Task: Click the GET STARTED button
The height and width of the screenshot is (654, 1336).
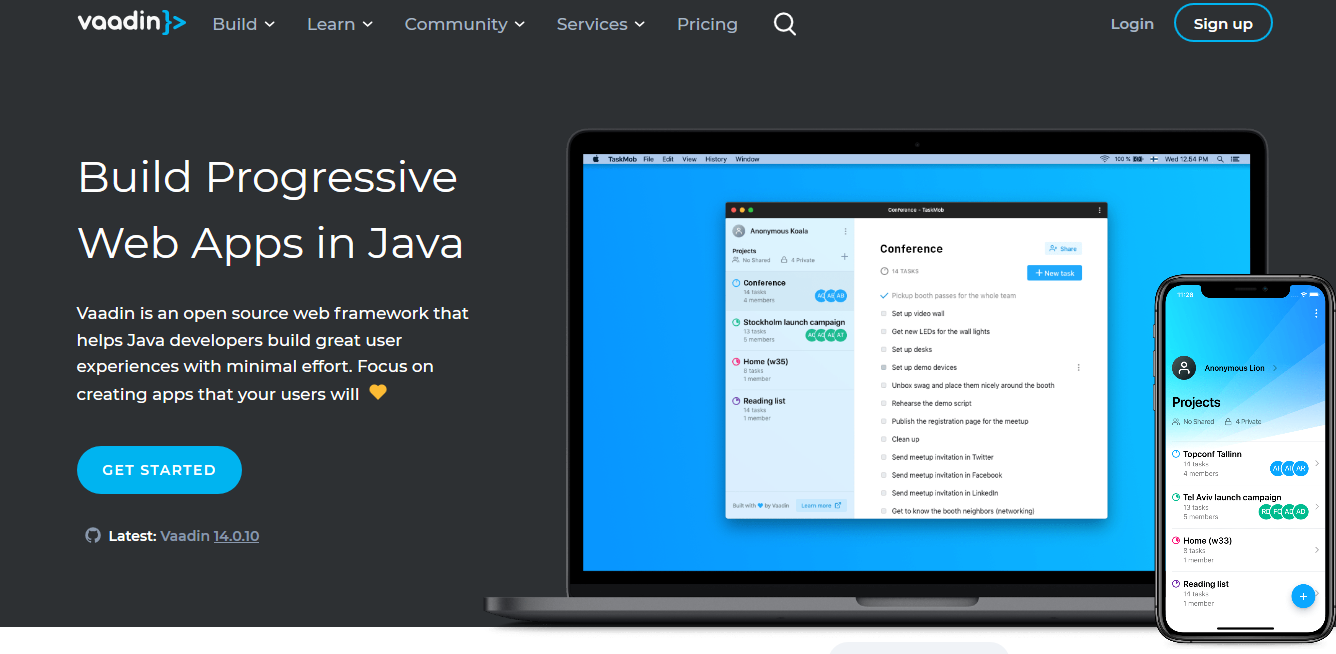Action: (159, 470)
